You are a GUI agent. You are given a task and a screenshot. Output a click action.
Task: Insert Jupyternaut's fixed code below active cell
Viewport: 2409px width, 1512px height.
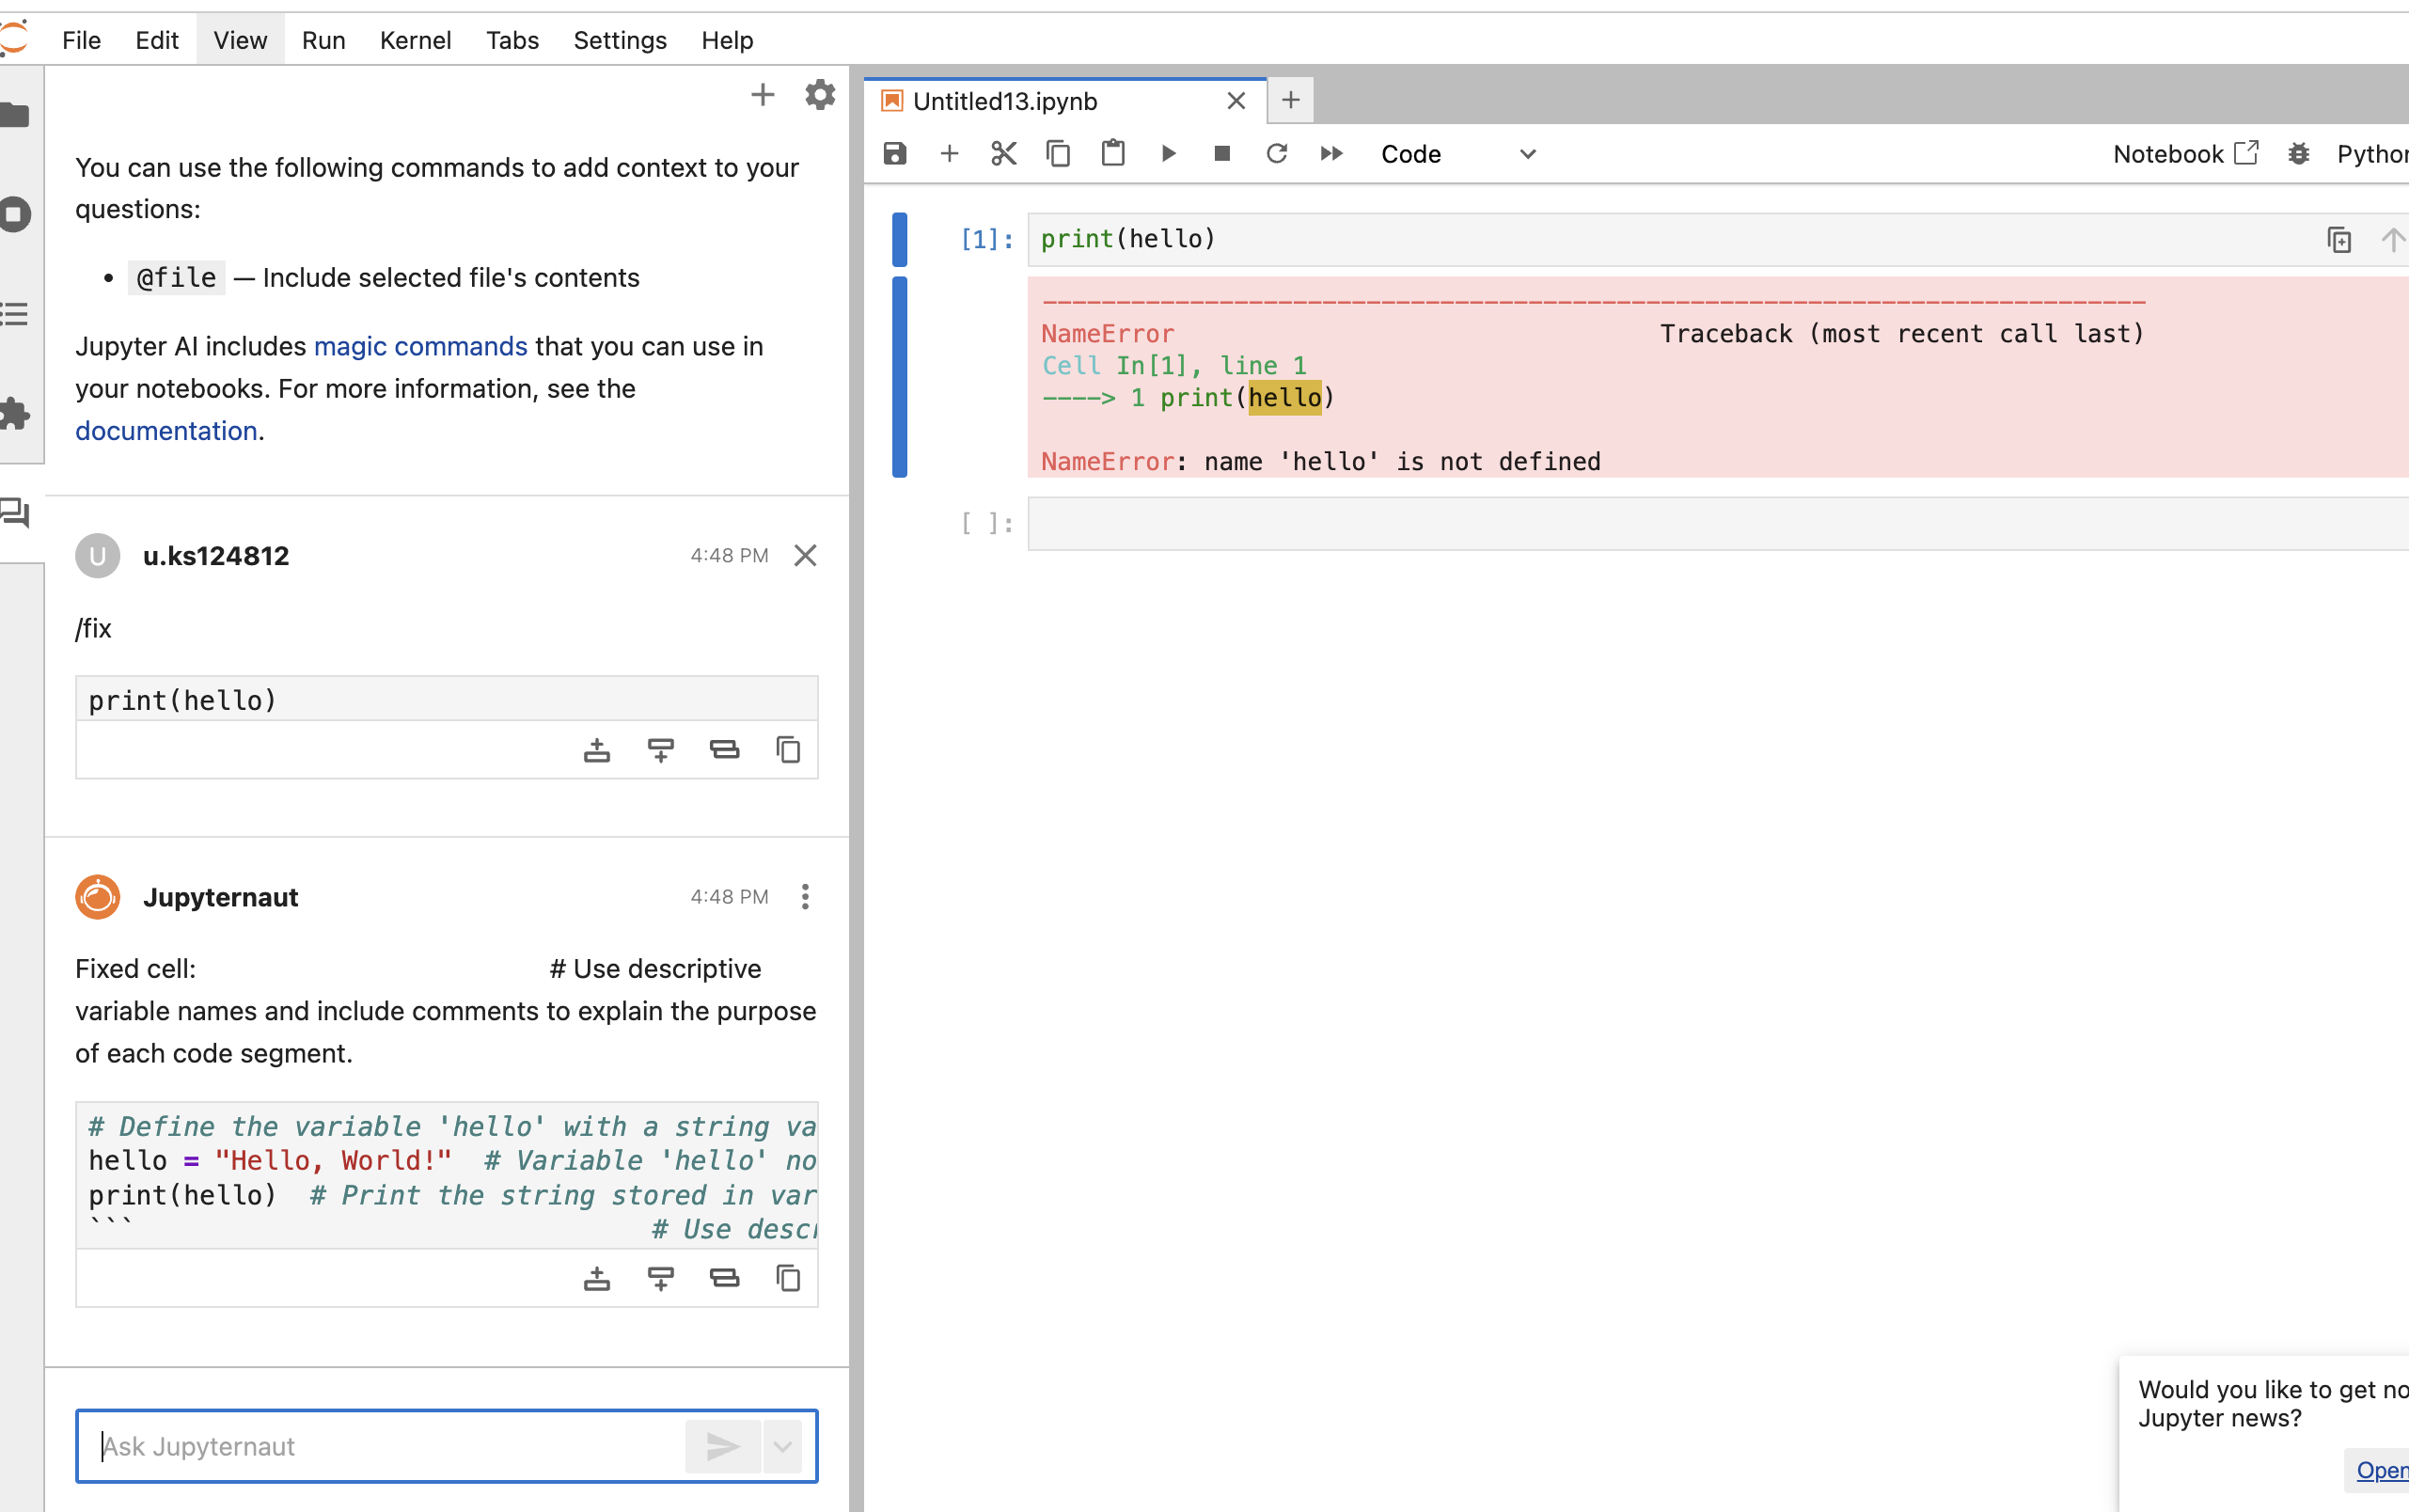[661, 1278]
